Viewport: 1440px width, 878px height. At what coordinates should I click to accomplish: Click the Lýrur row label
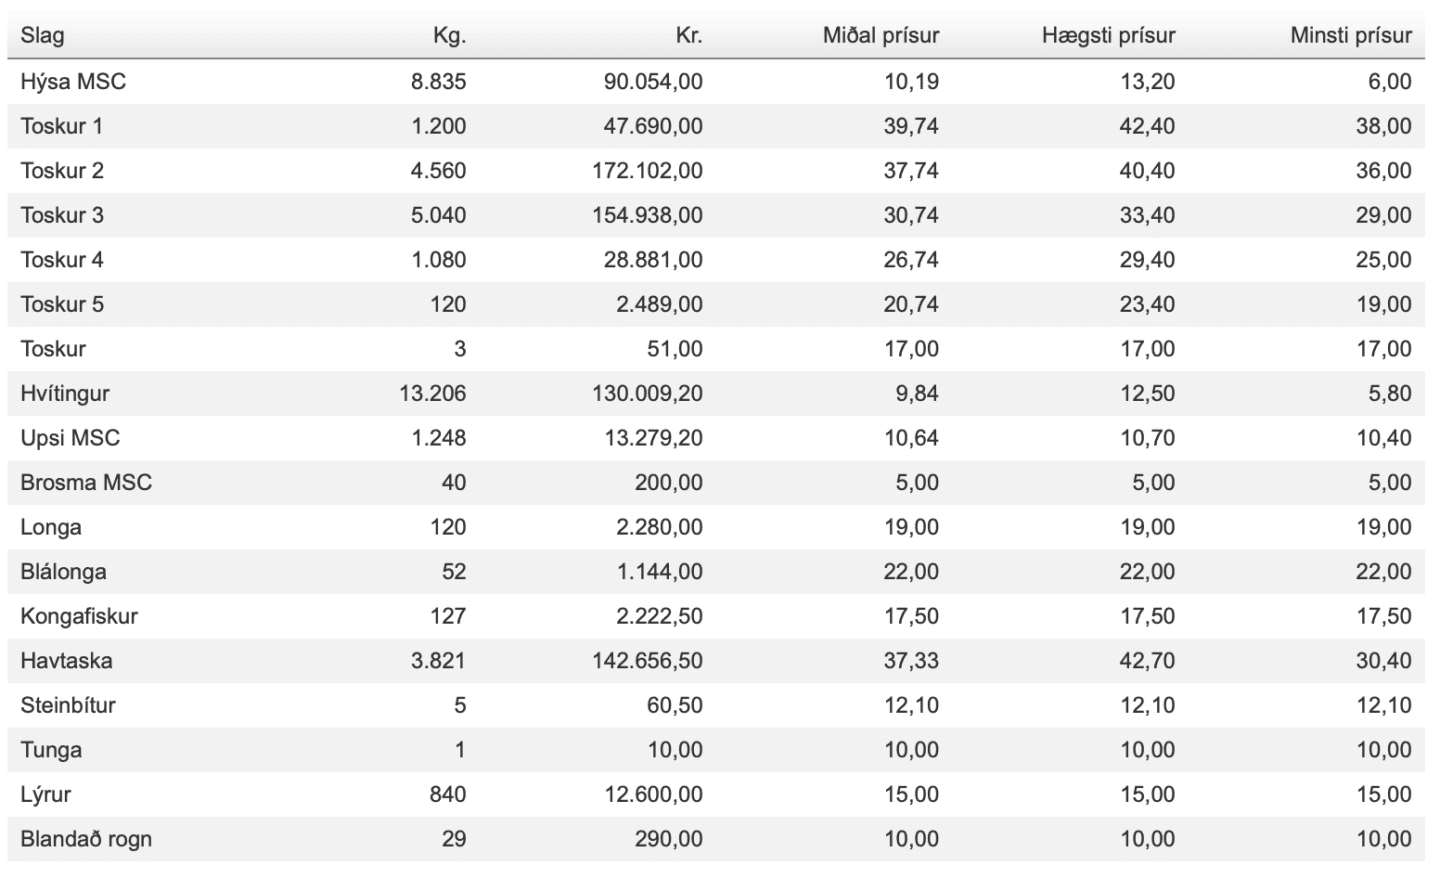click(x=46, y=795)
